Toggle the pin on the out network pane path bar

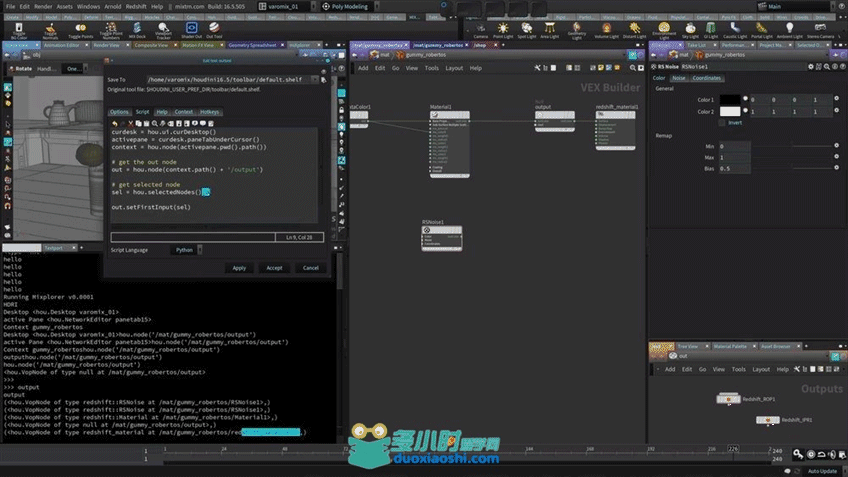pyautogui.click(x=835, y=356)
